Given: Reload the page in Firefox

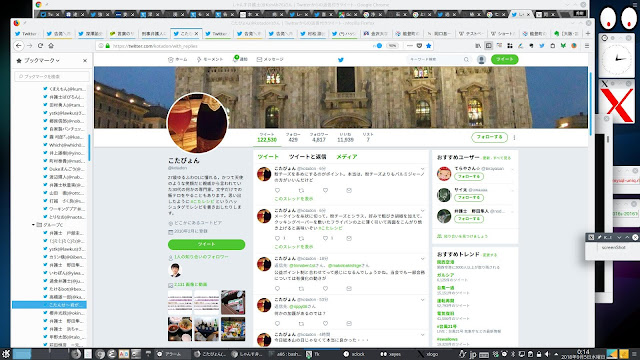Looking at the screenshot, I should coord(40,46).
